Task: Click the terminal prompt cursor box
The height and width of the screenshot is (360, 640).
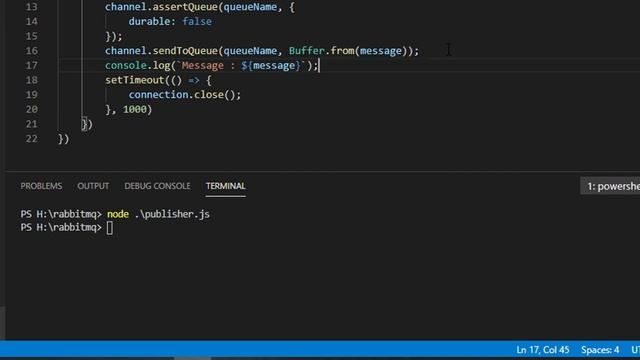Action: pyautogui.click(x=110, y=228)
